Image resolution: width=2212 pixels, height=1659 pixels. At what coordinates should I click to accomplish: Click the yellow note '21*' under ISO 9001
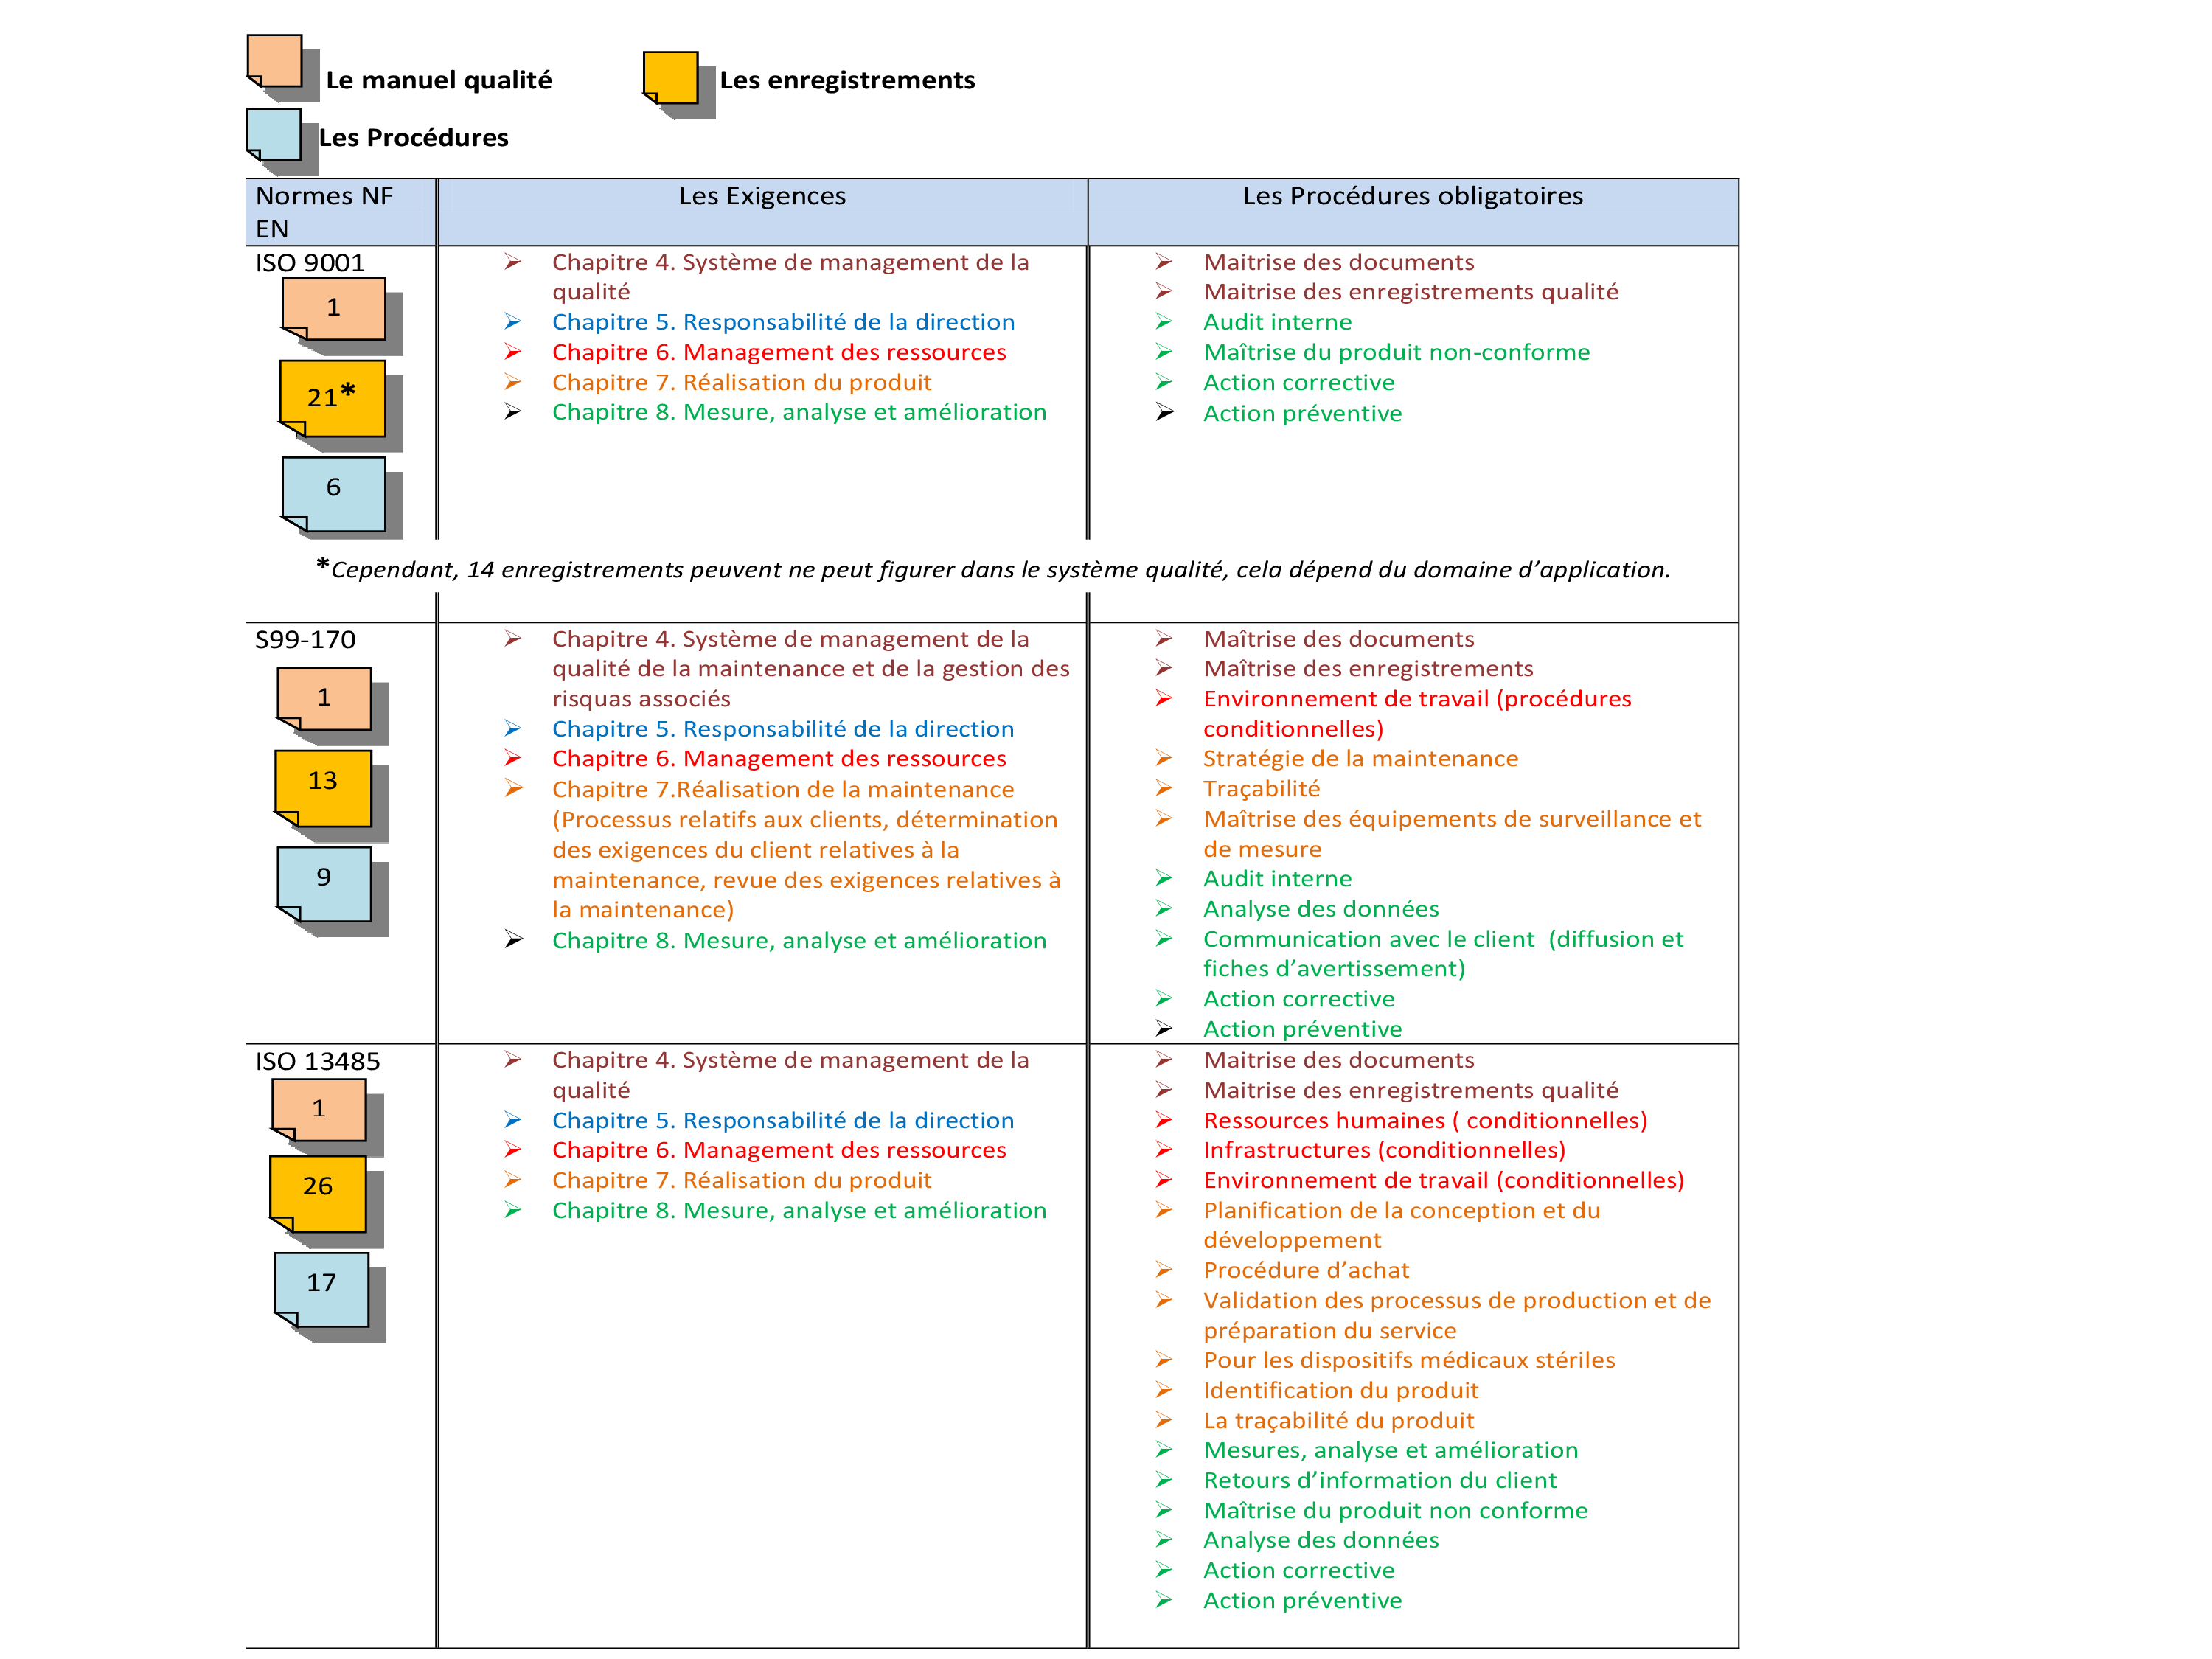point(333,399)
